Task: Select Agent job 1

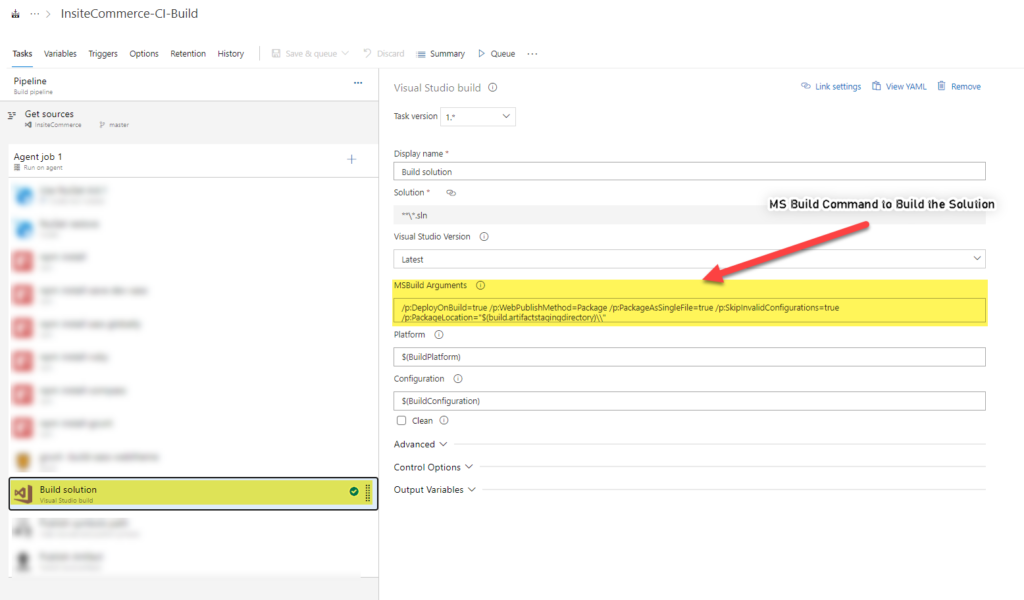Action: [x=193, y=161]
